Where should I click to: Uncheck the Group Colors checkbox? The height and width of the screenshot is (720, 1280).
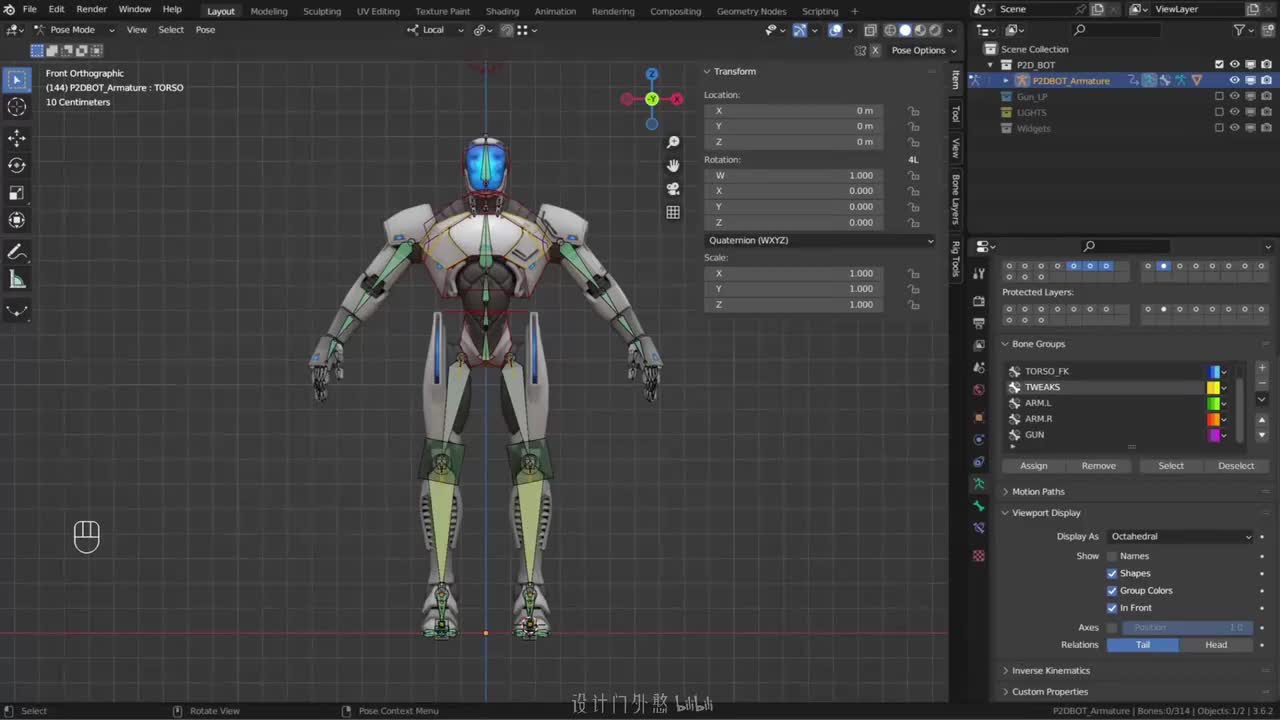click(x=1112, y=591)
